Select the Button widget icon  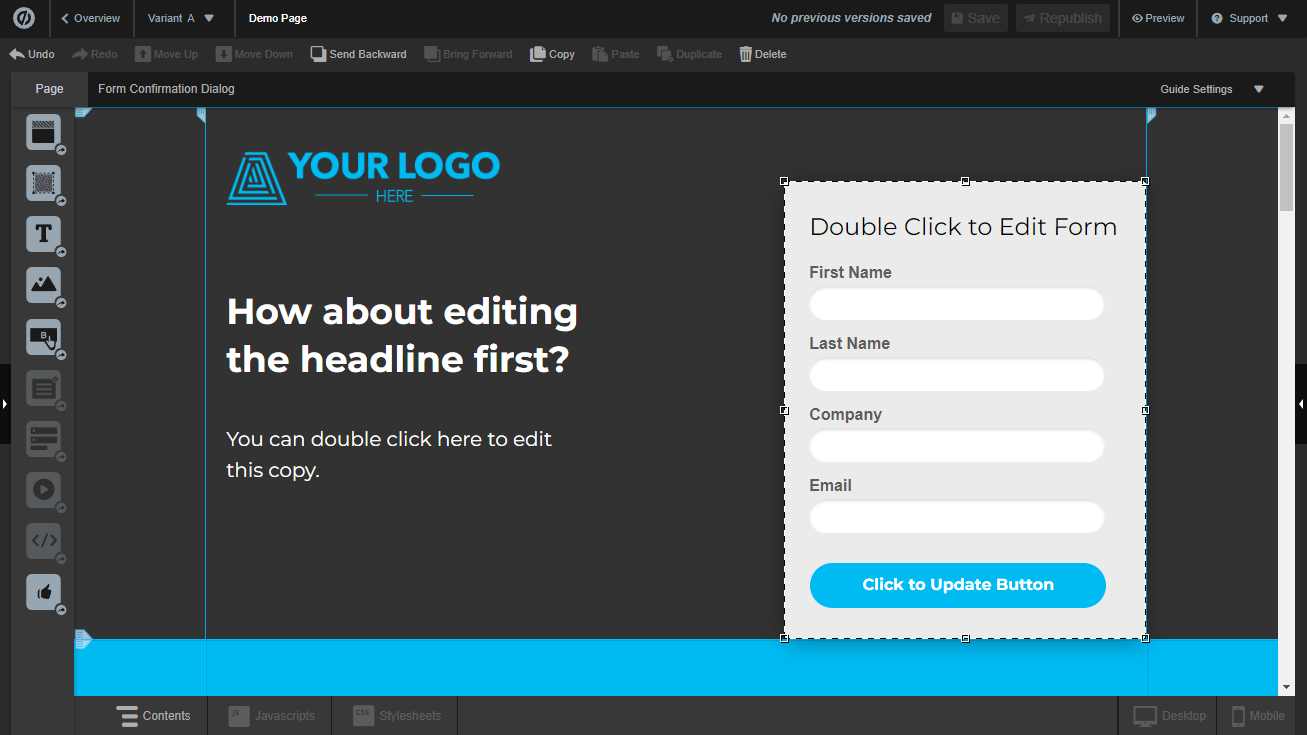(x=43, y=337)
